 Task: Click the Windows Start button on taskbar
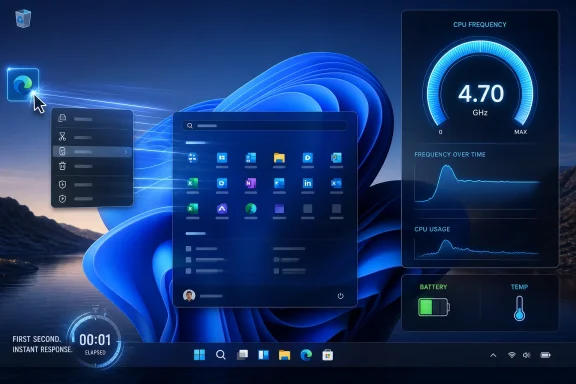[x=199, y=355]
